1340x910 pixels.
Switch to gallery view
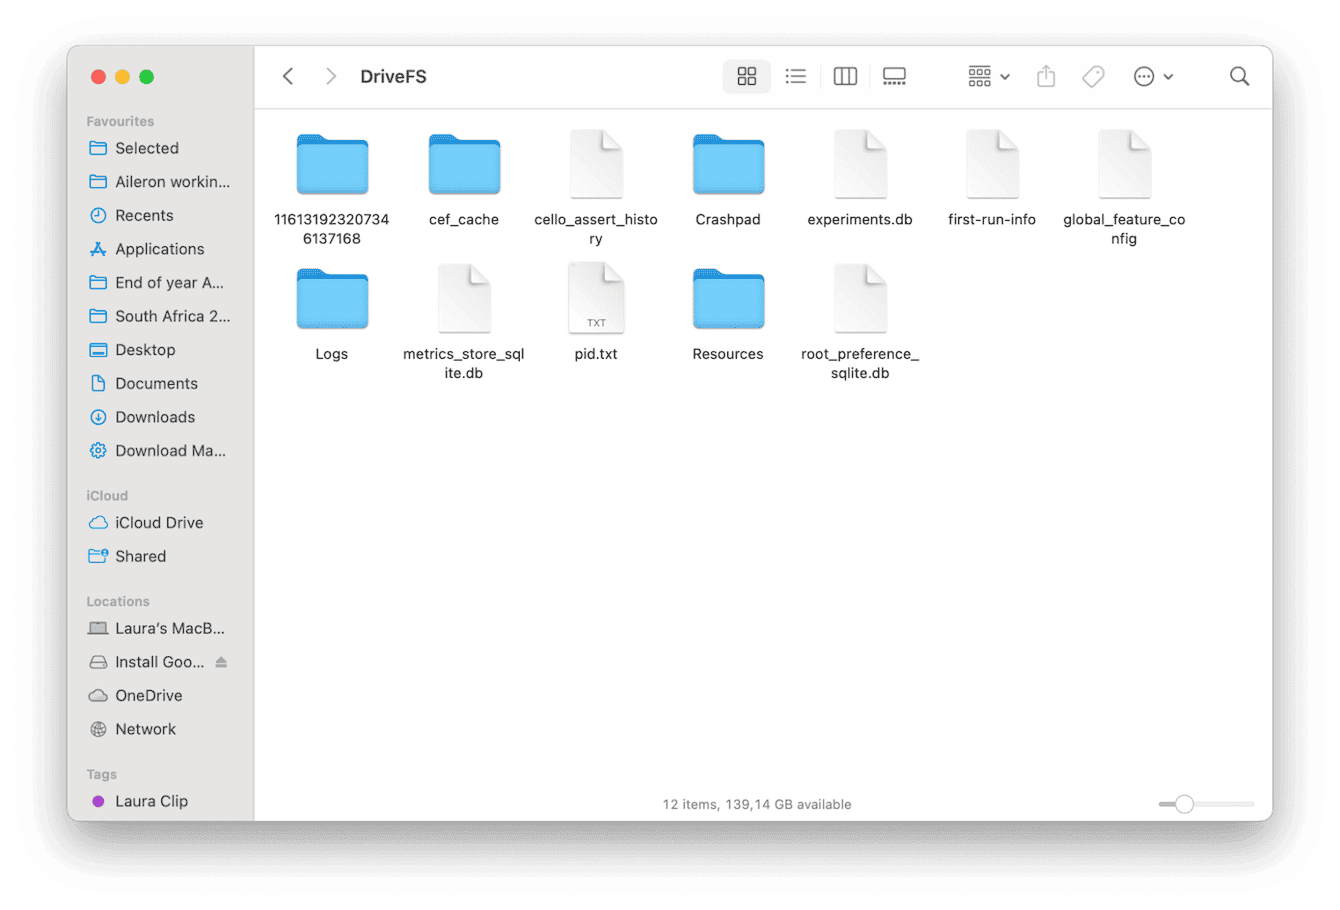click(893, 76)
